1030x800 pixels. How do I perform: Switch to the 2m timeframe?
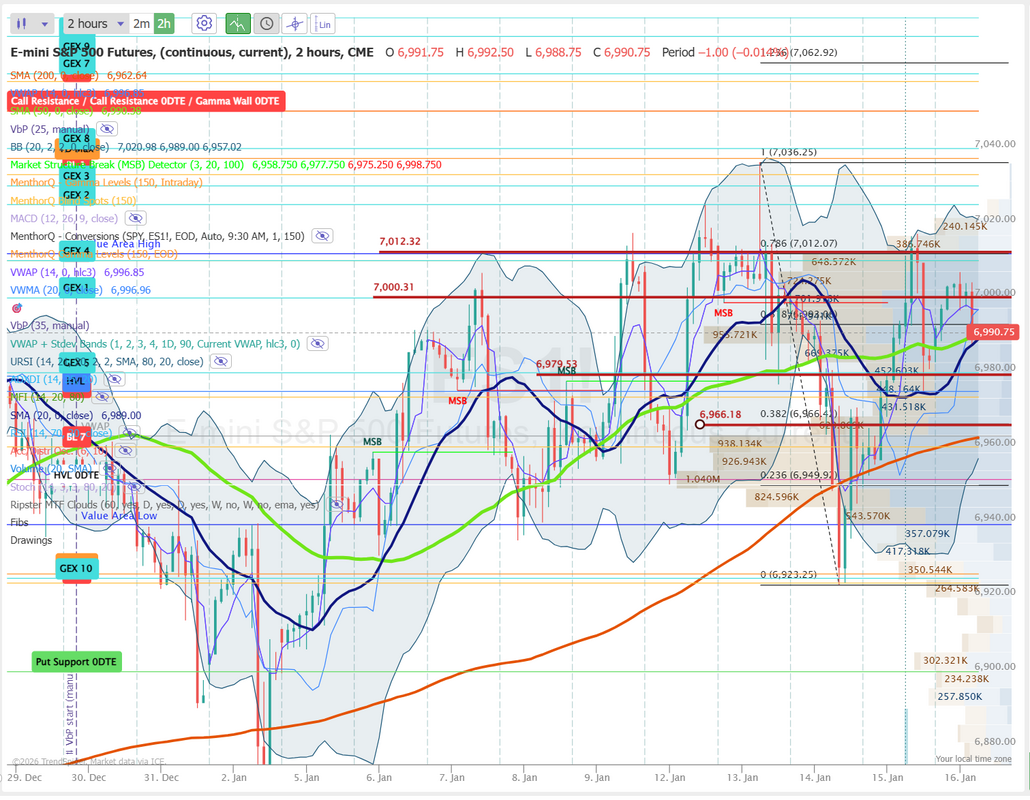click(x=141, y=23)
